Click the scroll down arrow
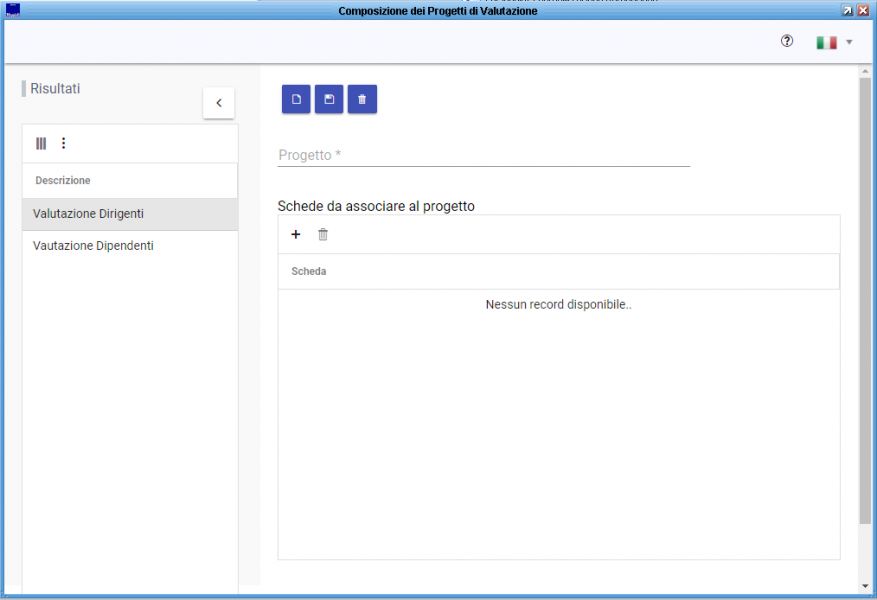877x600 pixels. point(865,586)
